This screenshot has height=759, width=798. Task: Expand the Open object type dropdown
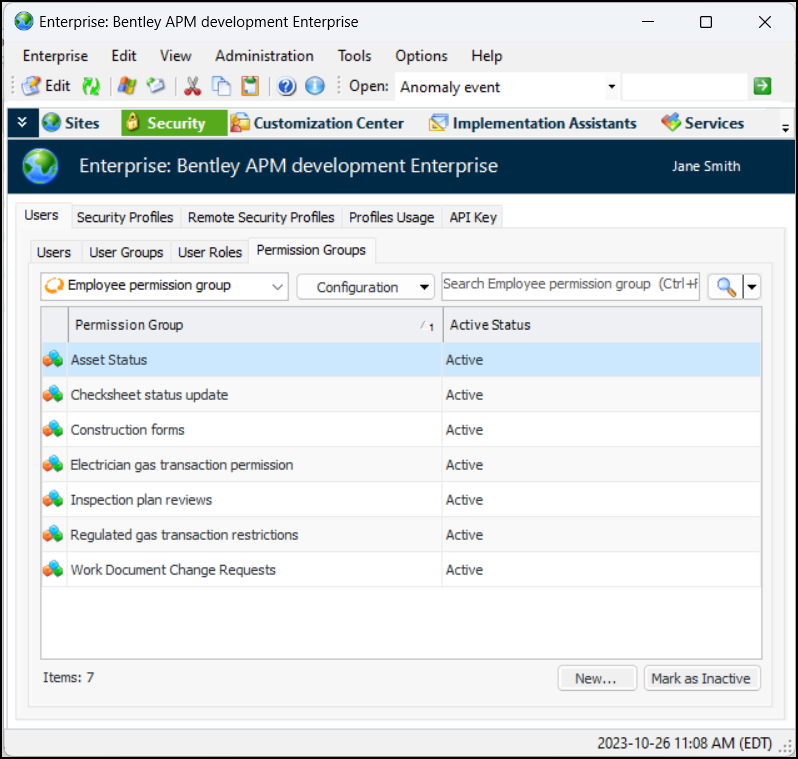point(610,87)
